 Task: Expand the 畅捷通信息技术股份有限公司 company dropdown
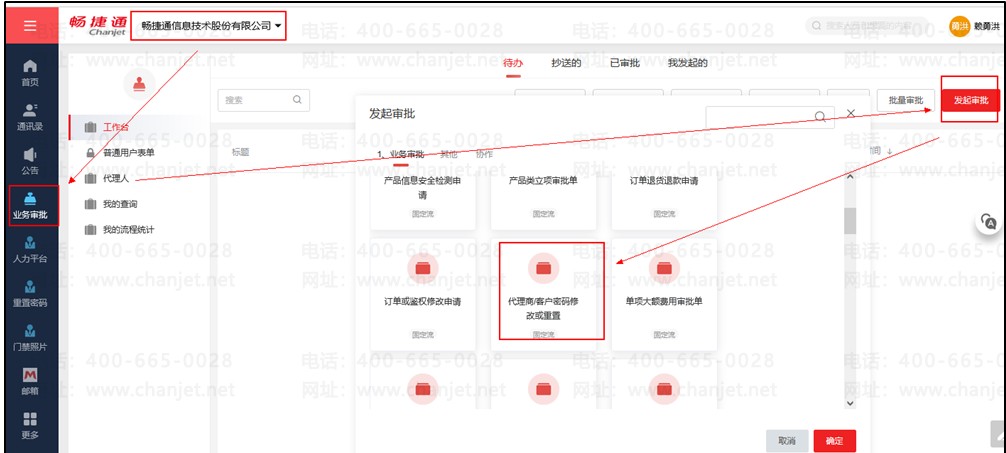coord(209,26)
